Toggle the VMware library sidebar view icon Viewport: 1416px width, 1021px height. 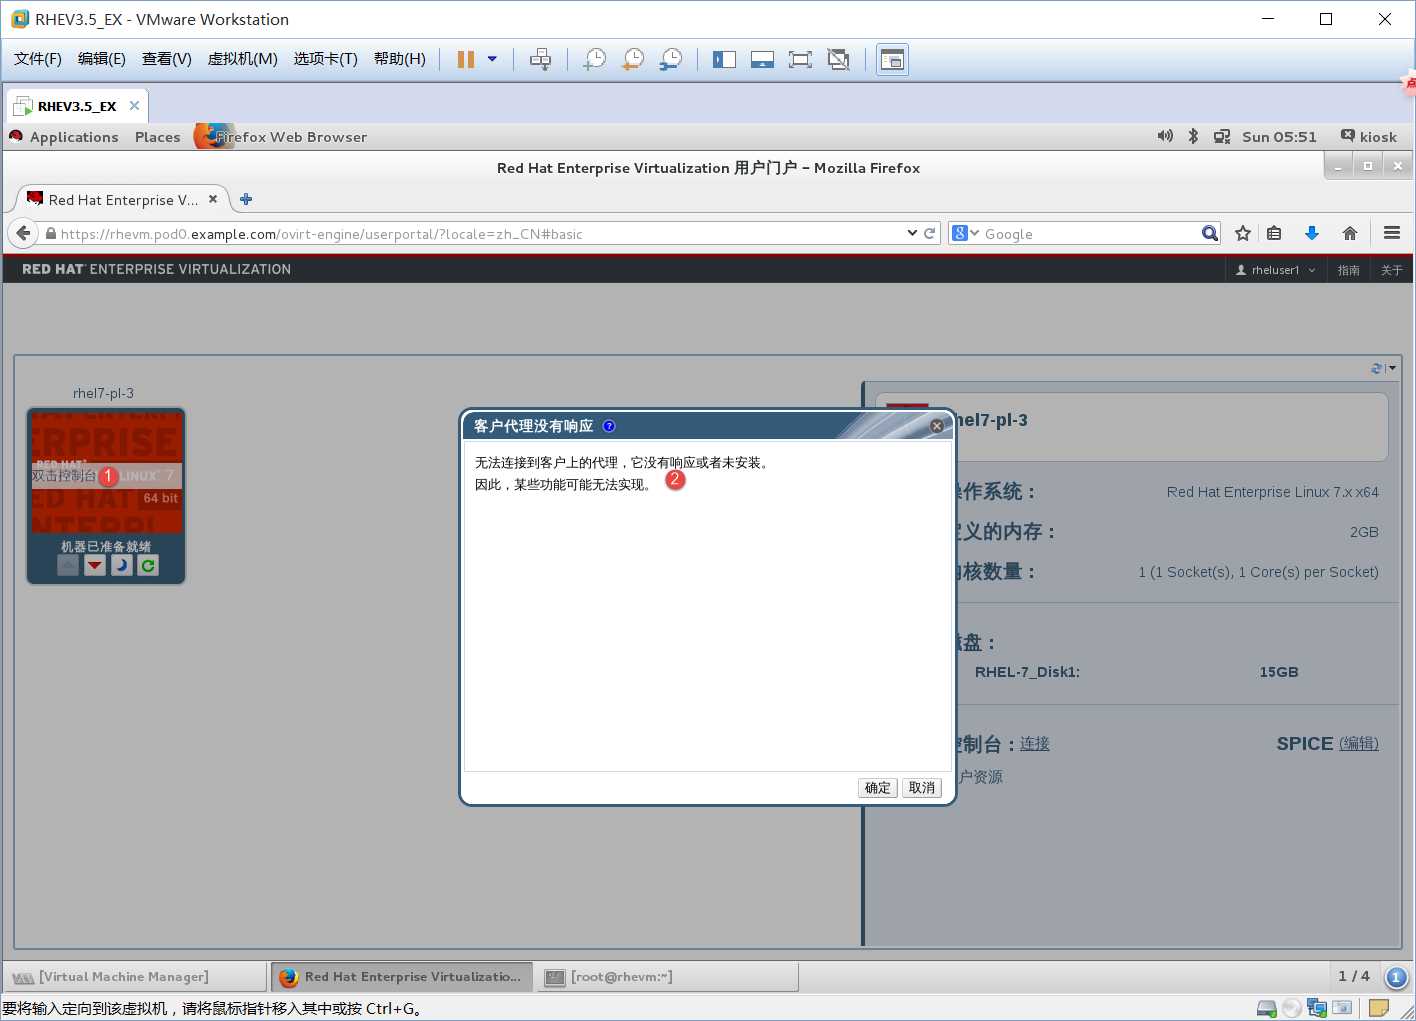(x=724, y=59)
